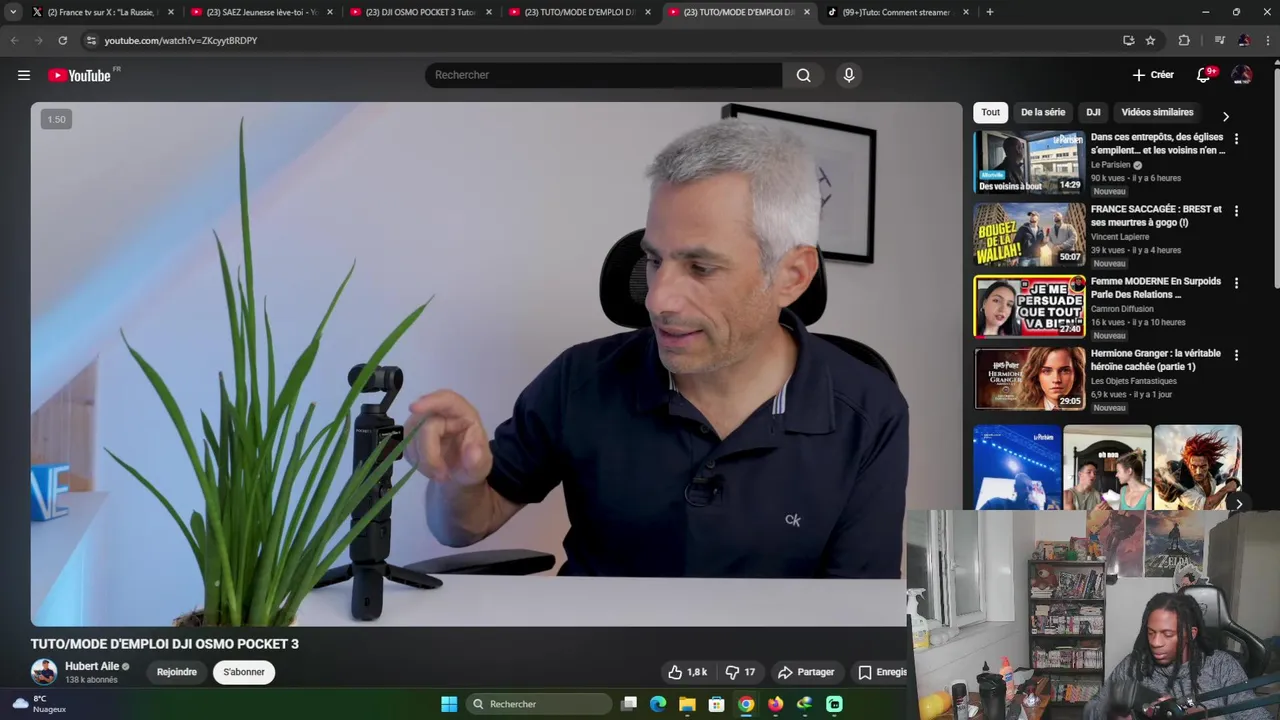Click the install app icon in address bar
Viewport: 1280px width, 720px height.
[x=1128, y=40]
